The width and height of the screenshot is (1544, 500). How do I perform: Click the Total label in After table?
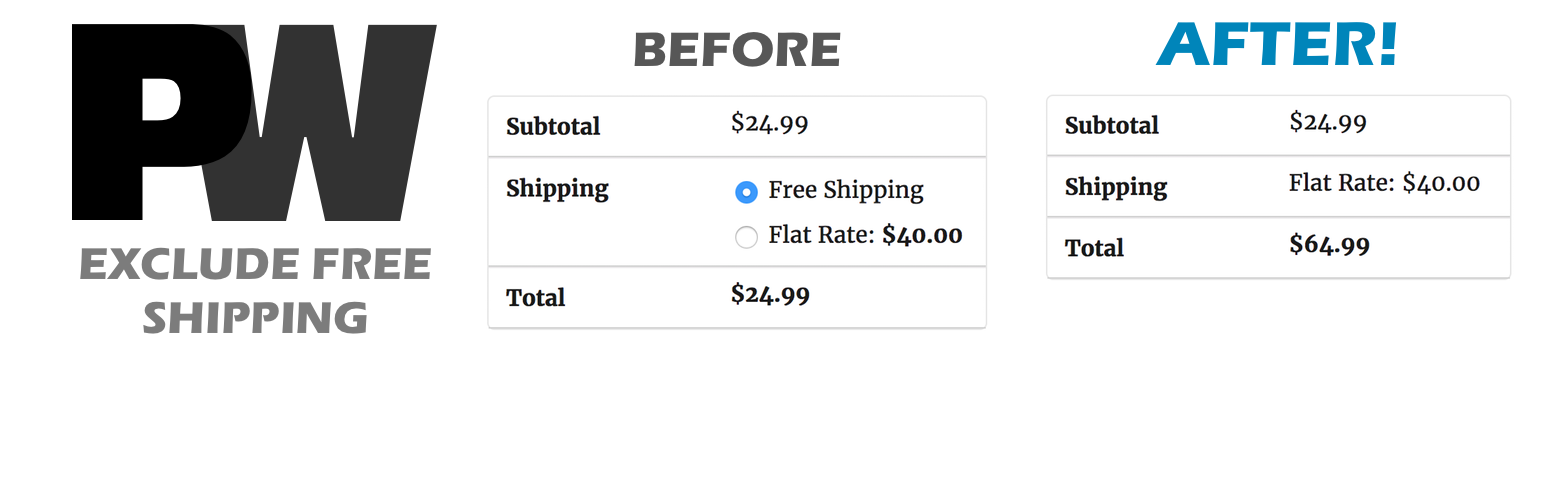[1094, 248]
